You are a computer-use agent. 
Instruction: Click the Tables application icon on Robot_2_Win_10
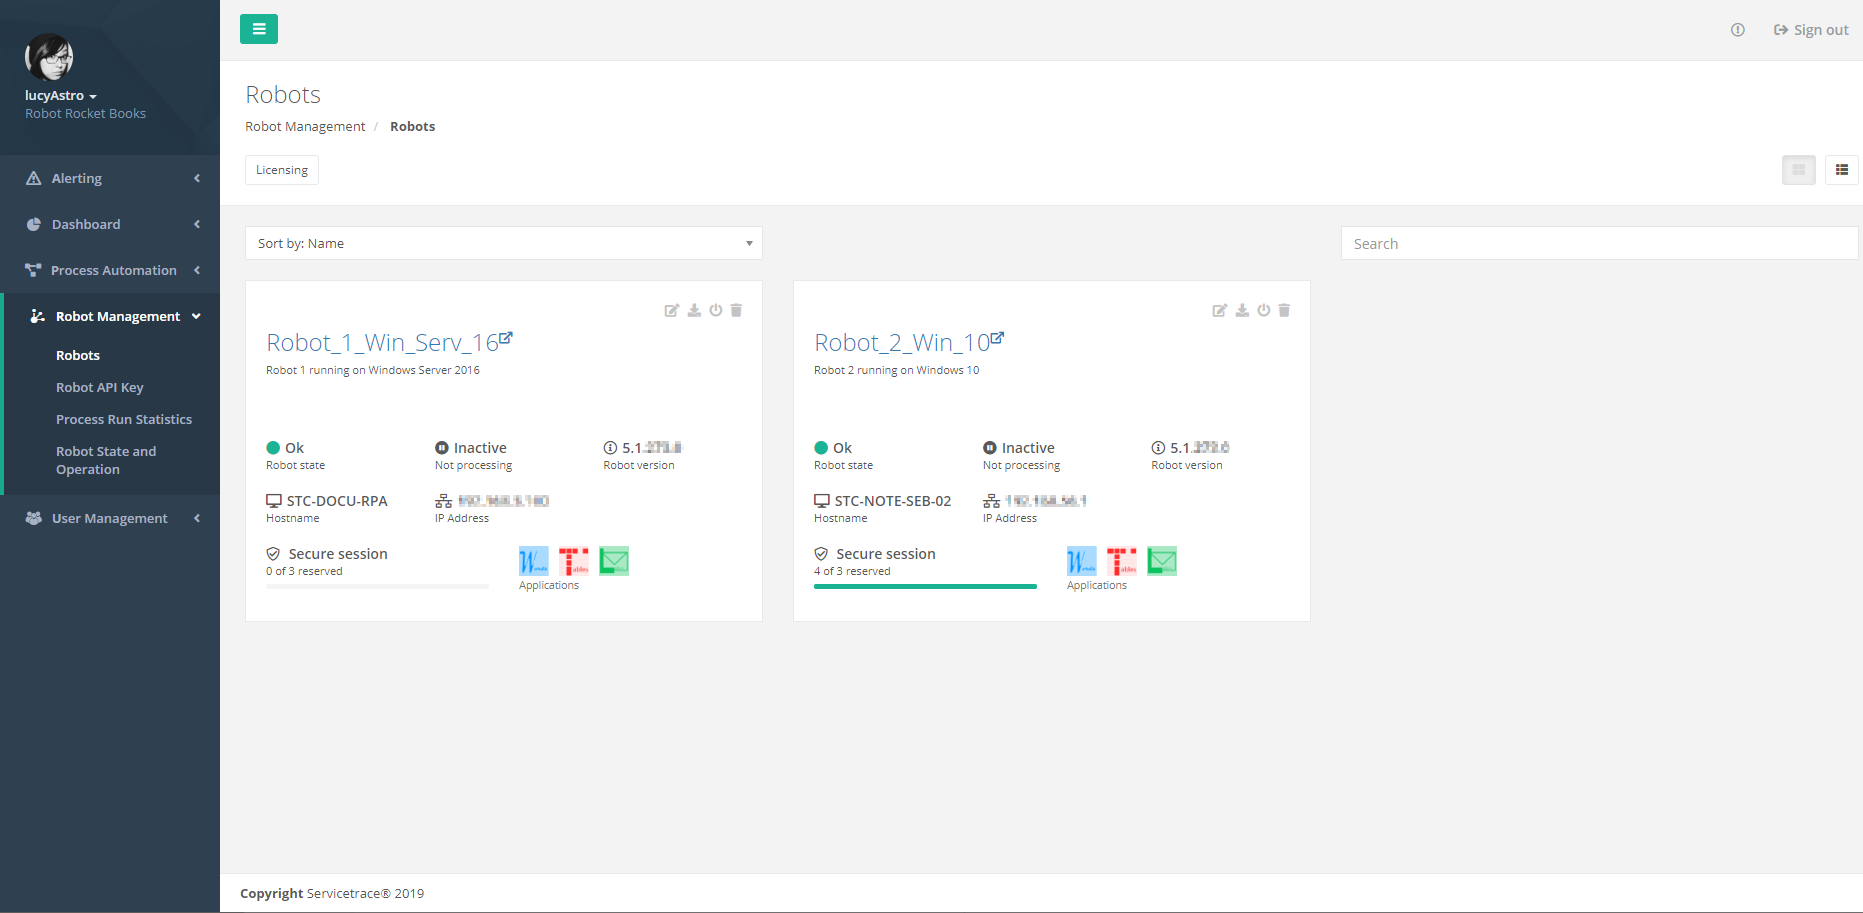(1121, 561)
